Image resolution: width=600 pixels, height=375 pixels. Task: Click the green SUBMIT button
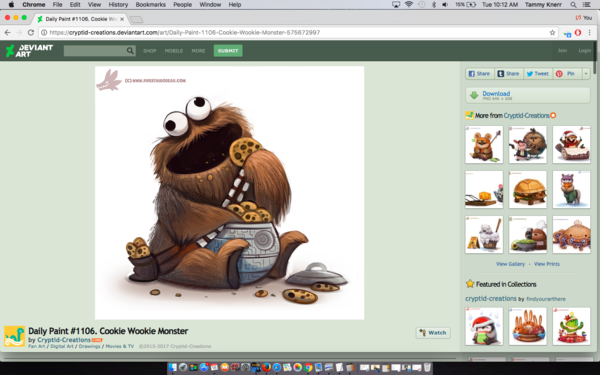point(228,51)
